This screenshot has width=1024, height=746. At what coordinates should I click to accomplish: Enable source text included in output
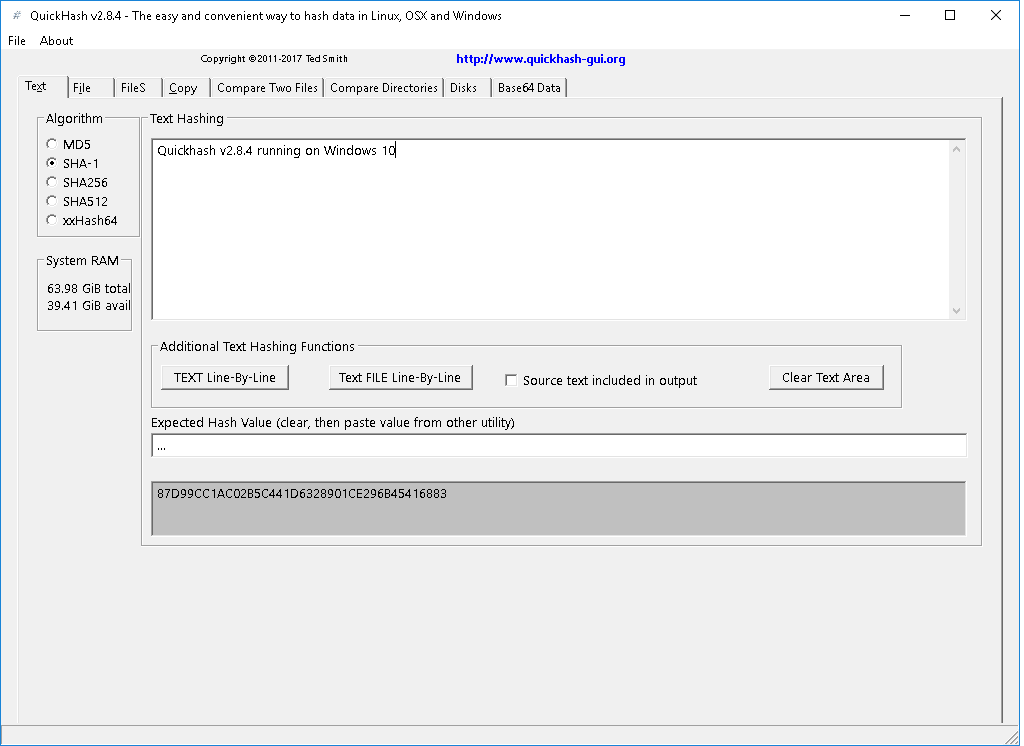coord(511,380)
